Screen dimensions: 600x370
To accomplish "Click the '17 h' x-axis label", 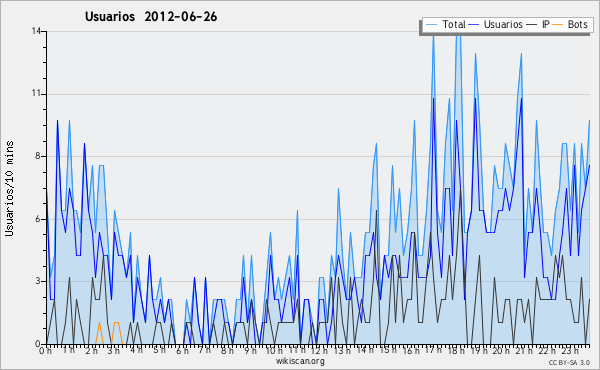I will 433,350.
